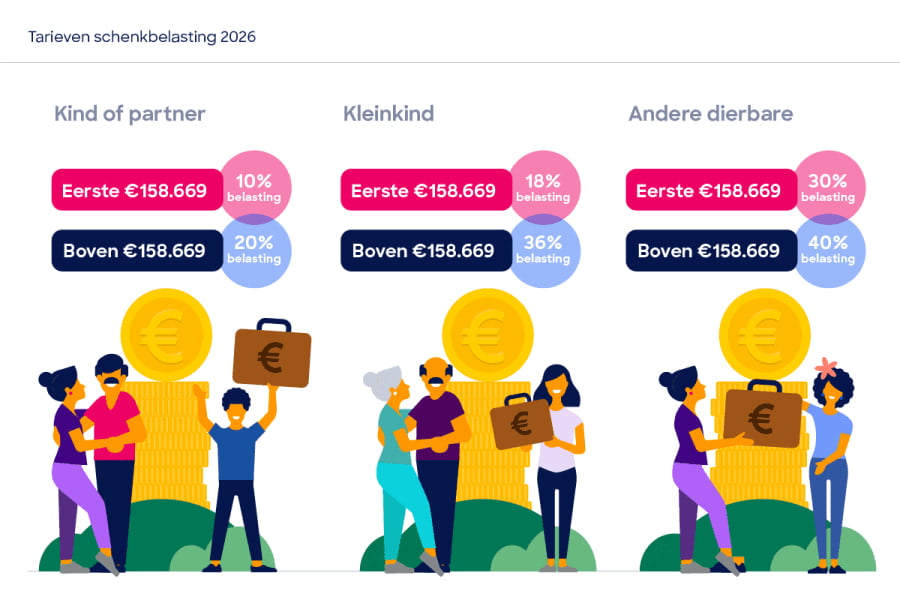
Task: Click the 30% belasting pink circle
Action: [x=829, y=186]
